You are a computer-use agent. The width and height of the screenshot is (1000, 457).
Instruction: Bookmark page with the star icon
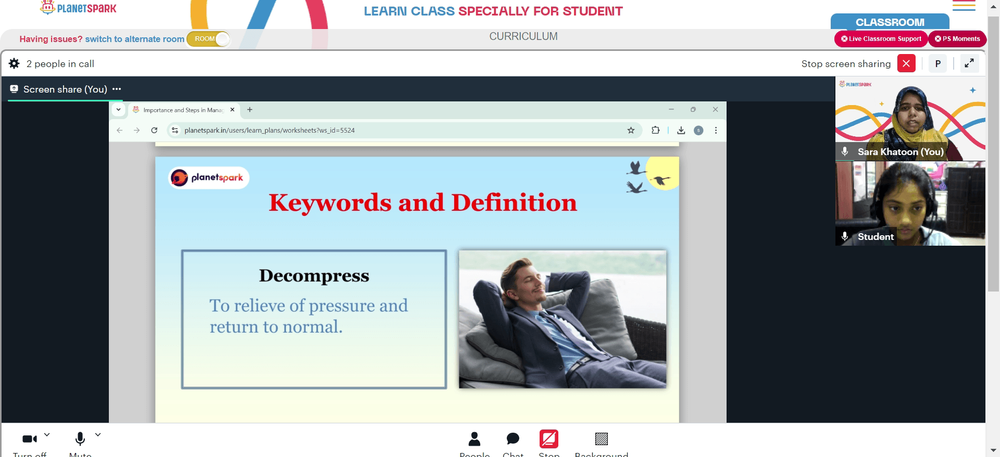[x=631, y=130]
